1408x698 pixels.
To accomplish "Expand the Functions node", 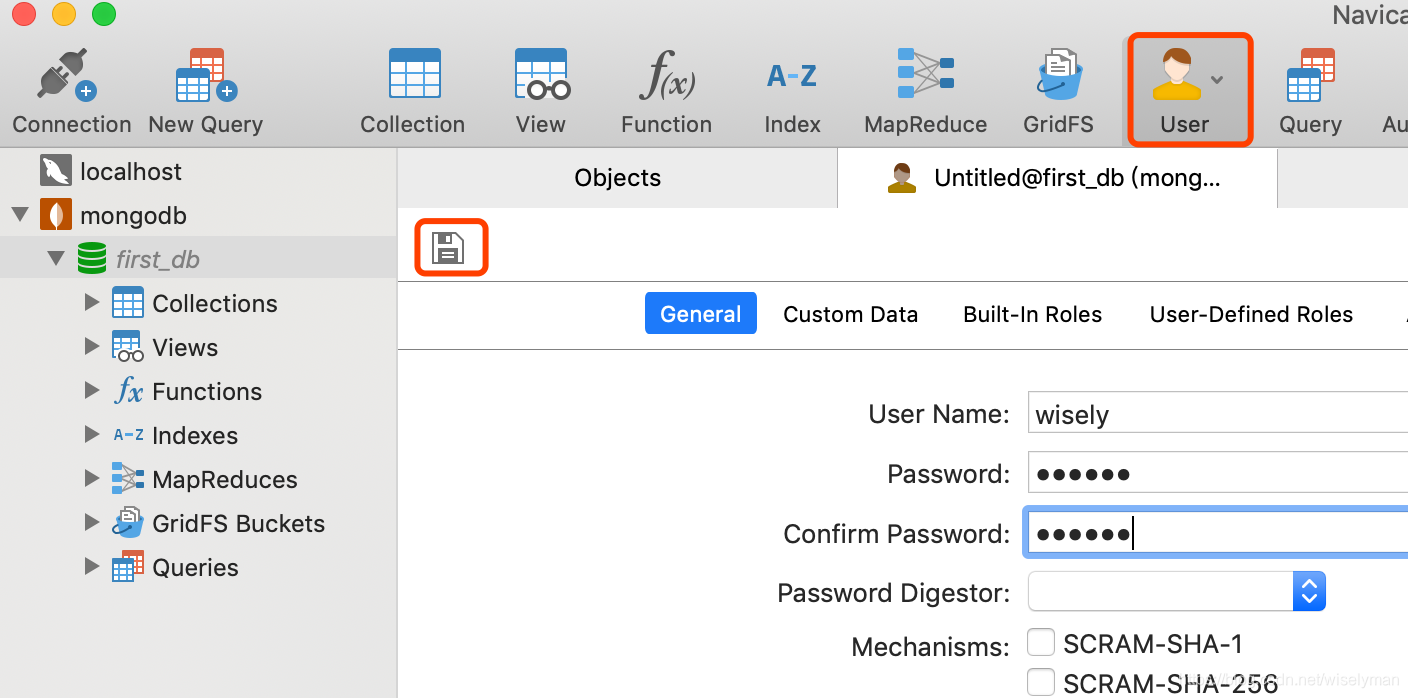I will coord(92,390).
